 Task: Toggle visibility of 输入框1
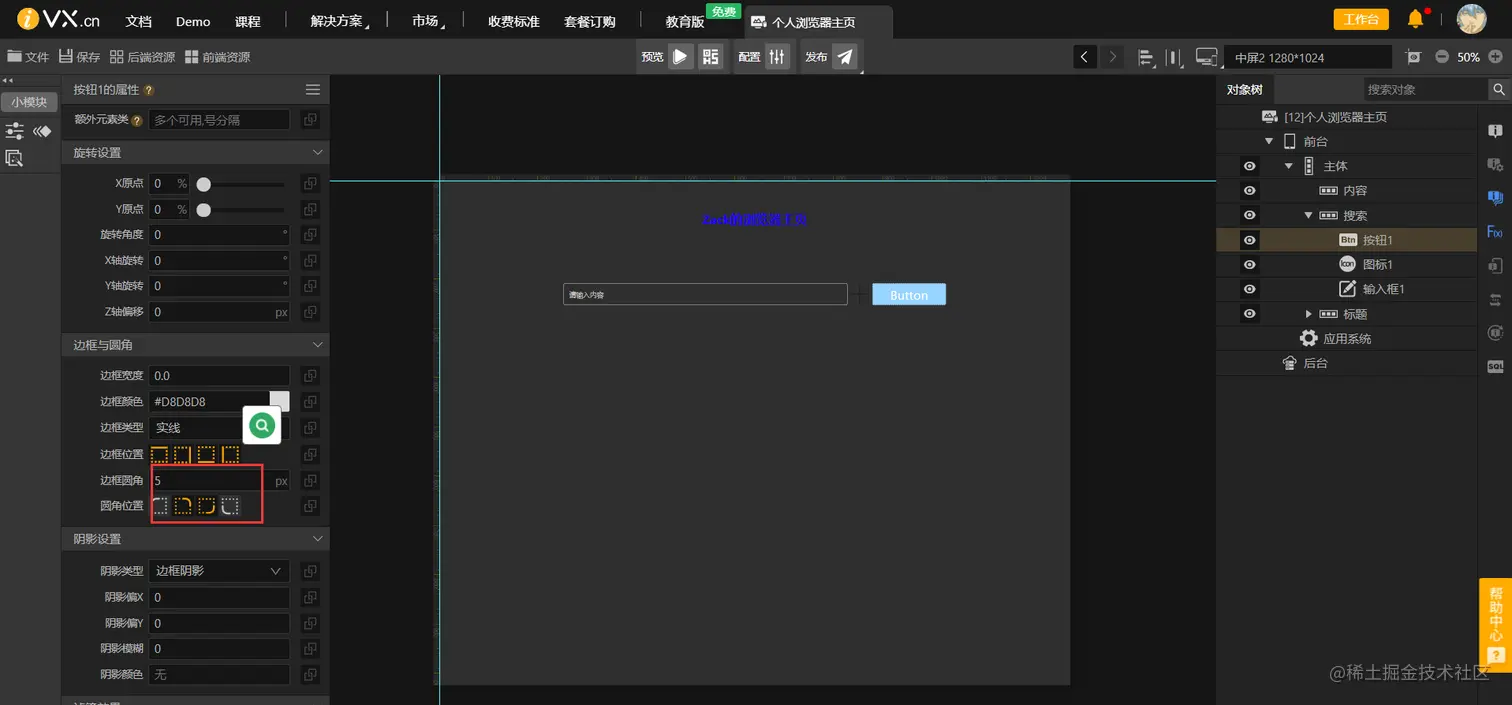pos(1249,289)
